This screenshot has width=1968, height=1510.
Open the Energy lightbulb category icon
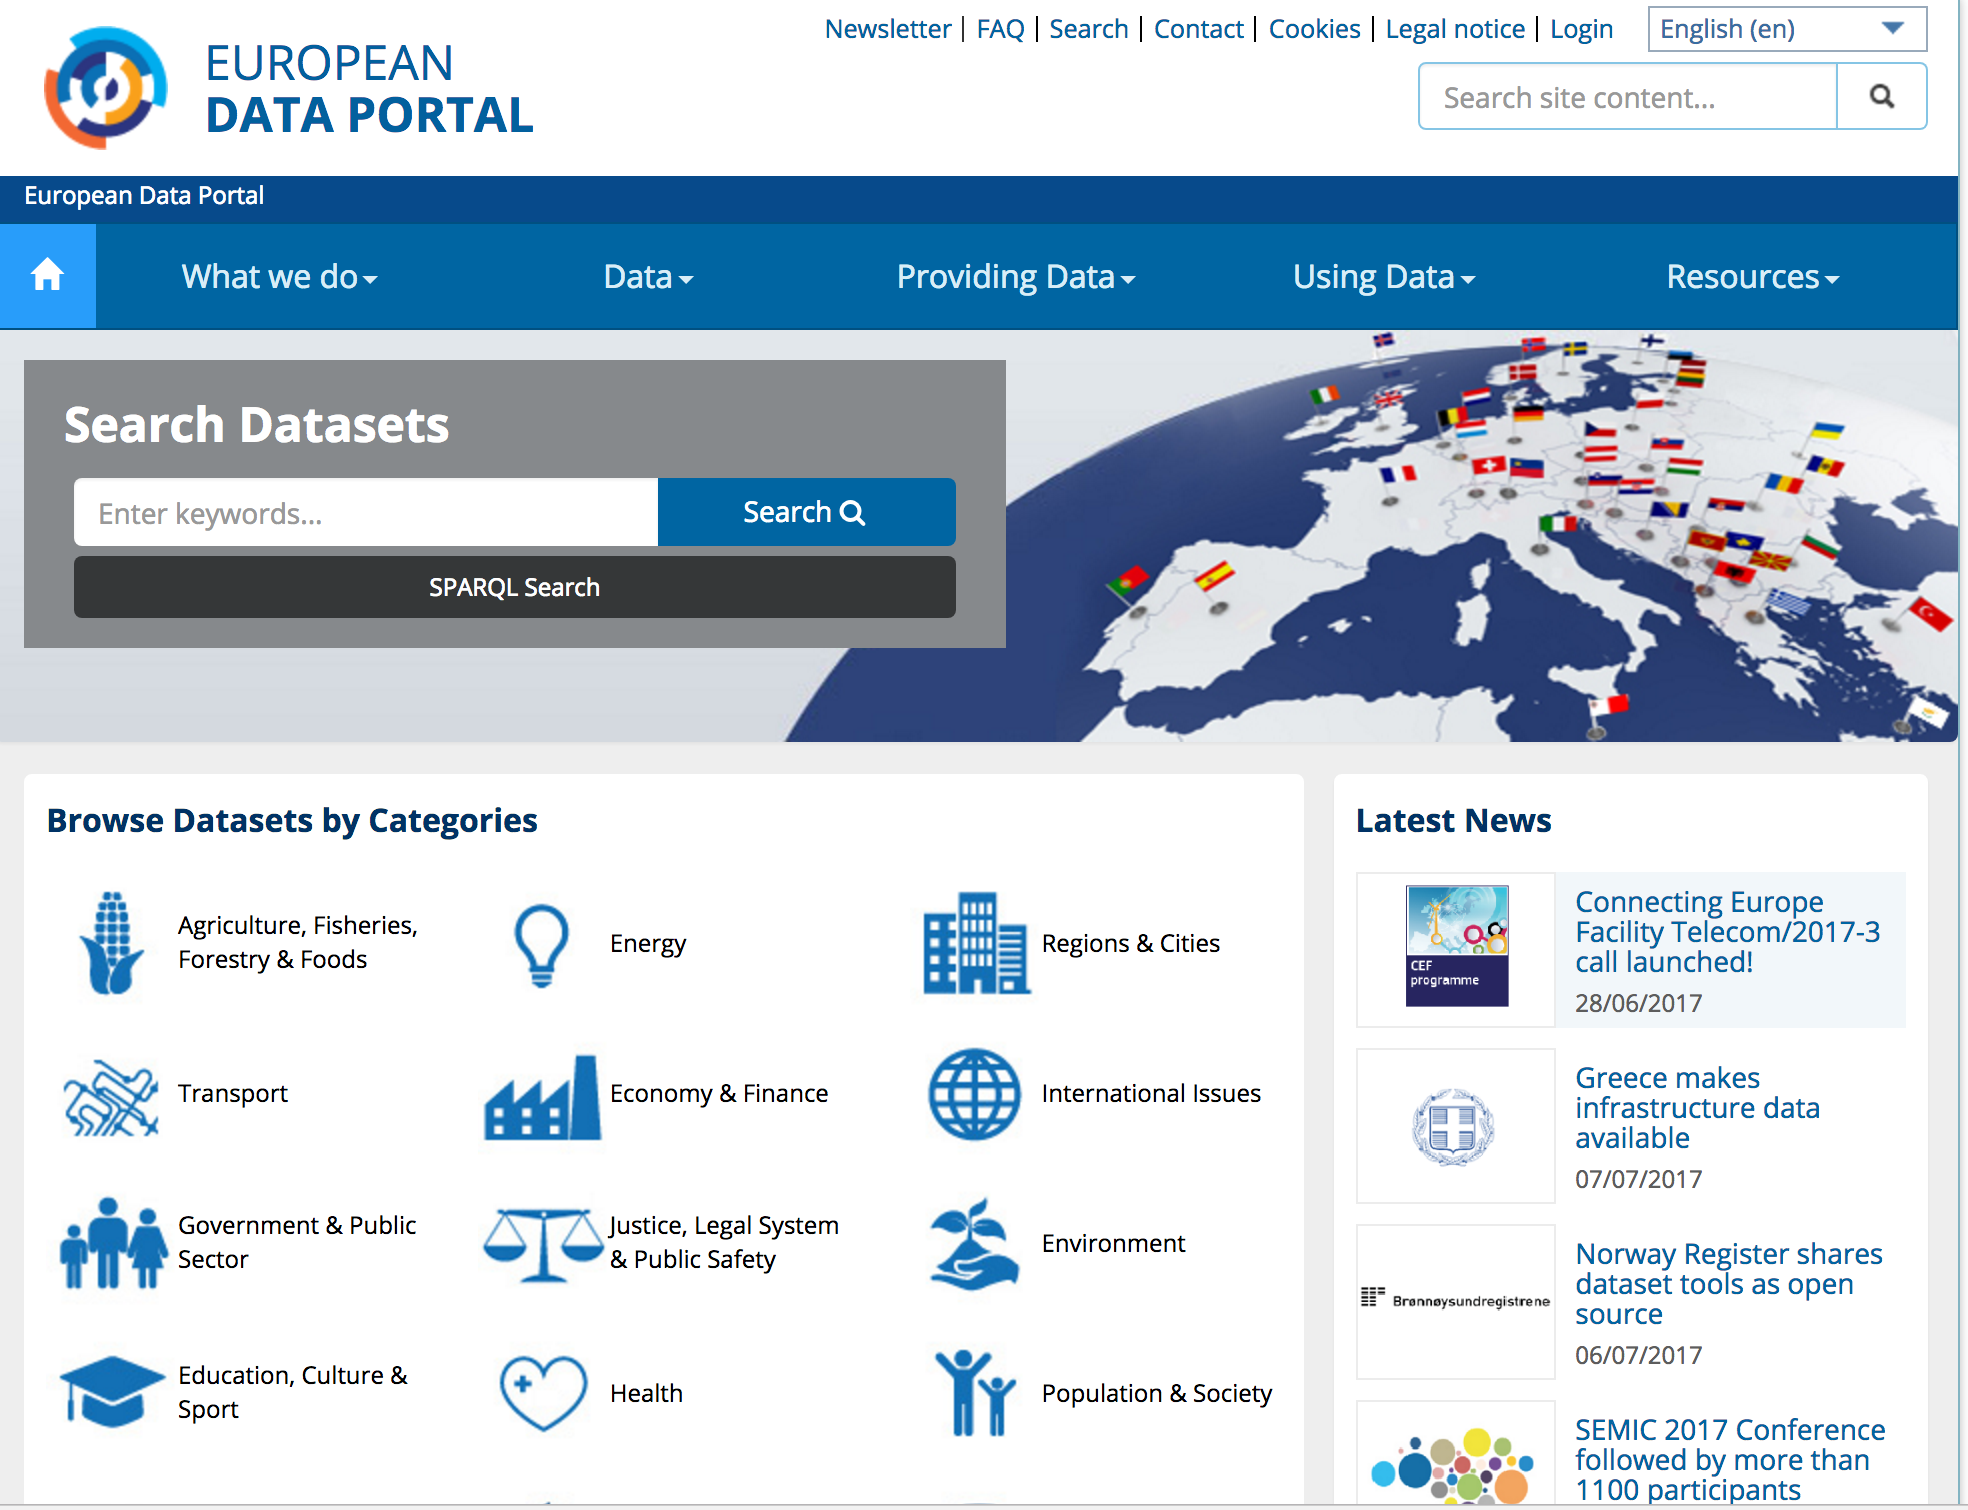pos(541,944)
